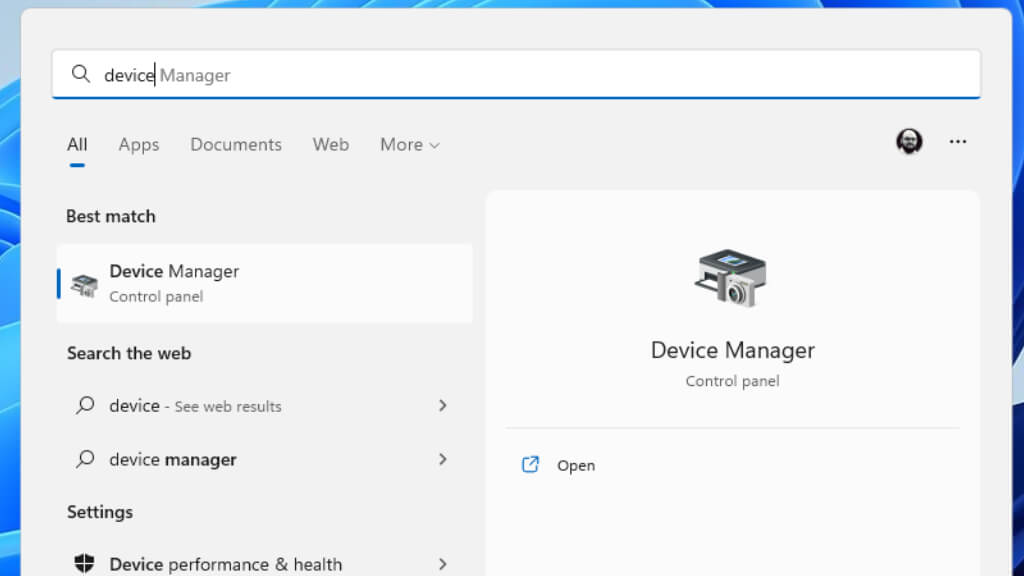Screen dimensions: 1024x576
Task: Click magnifier icon beside 'device - See web results'
Action: (85, 406)
